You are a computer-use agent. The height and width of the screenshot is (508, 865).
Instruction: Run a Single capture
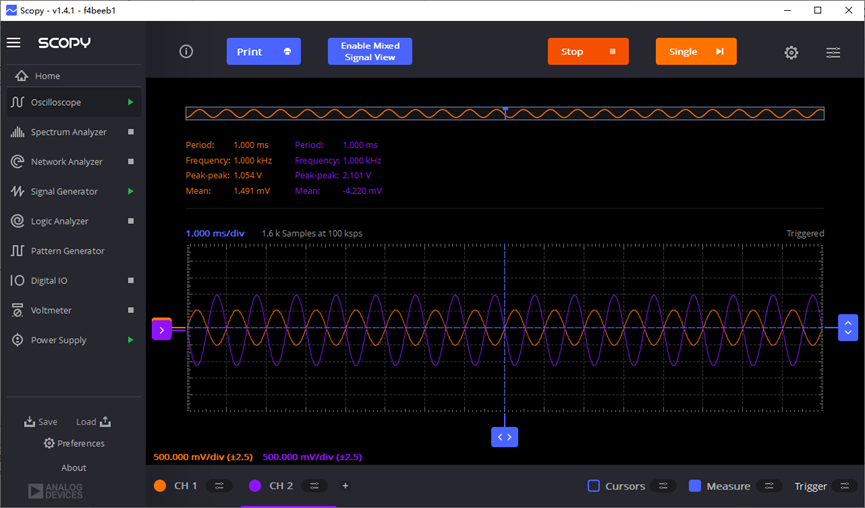pos(696,51)
